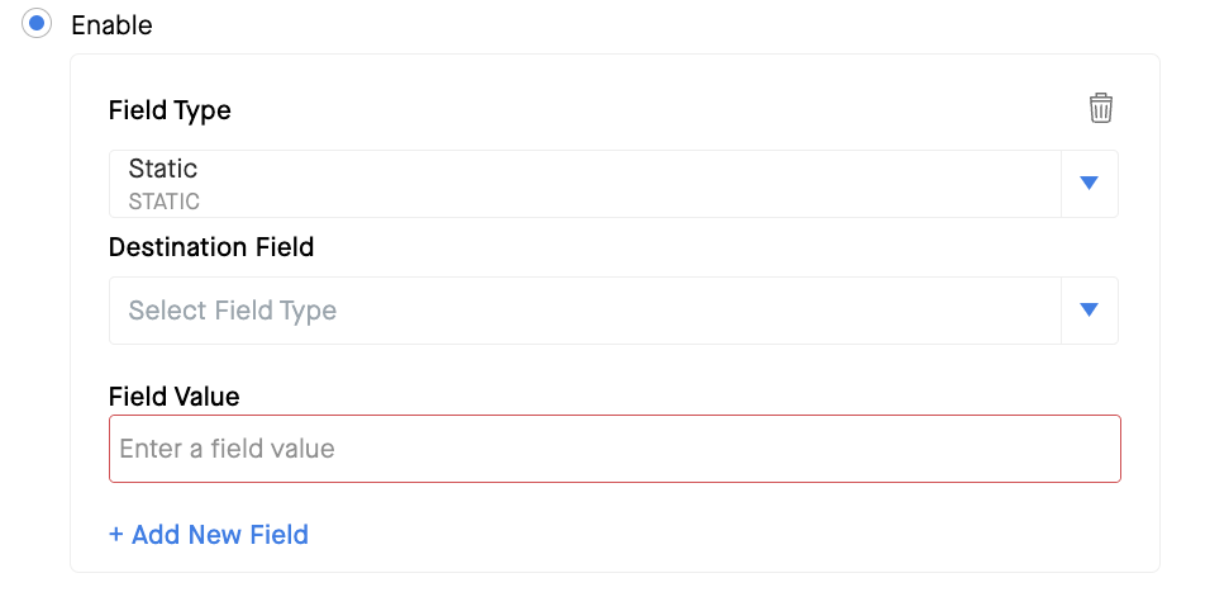
Task: Click the separator cell holding Field Type arrow
Action: click(1089, 184)
